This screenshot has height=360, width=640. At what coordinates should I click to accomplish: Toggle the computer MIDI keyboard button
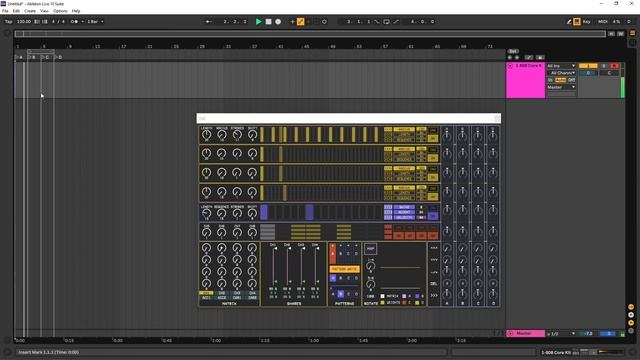click(x=577, y=22)
